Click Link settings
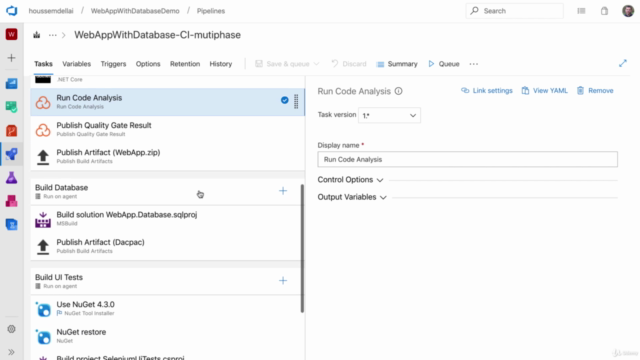The height and width of the screenshot is (360, 640). pos(487,91)
